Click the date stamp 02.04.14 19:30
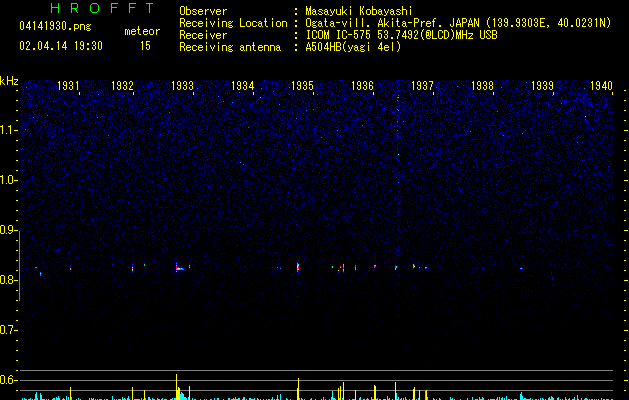629x400 pixels. pos(61,46)
